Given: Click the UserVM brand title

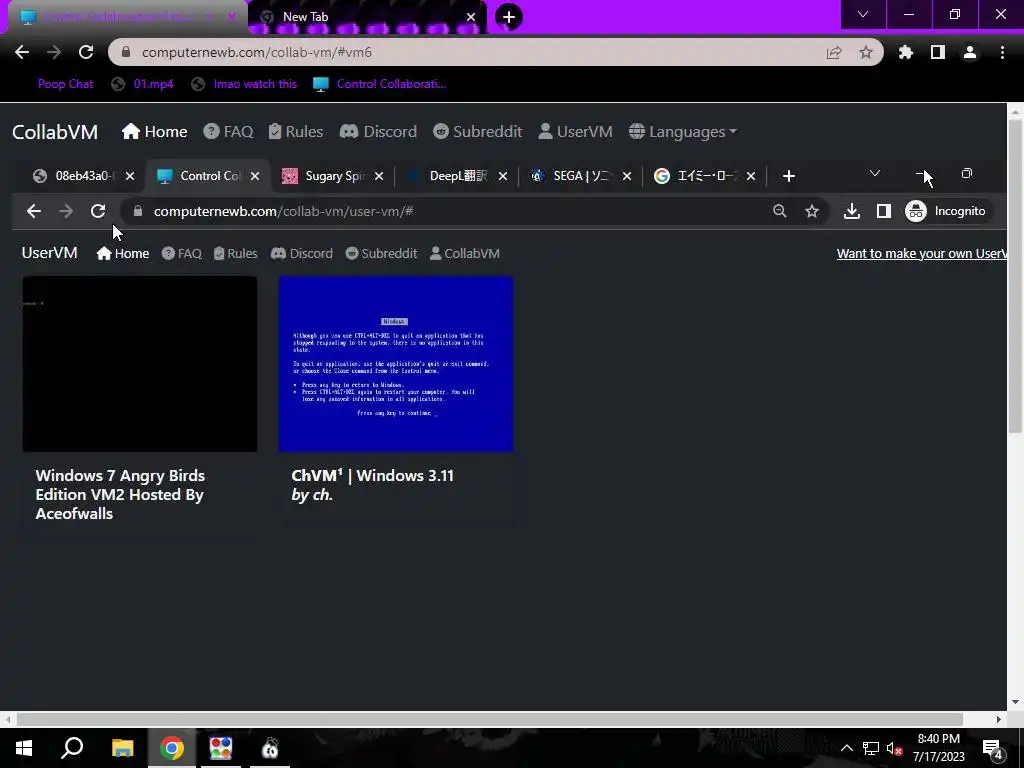Looking at the screenshot, I should 50,253.
